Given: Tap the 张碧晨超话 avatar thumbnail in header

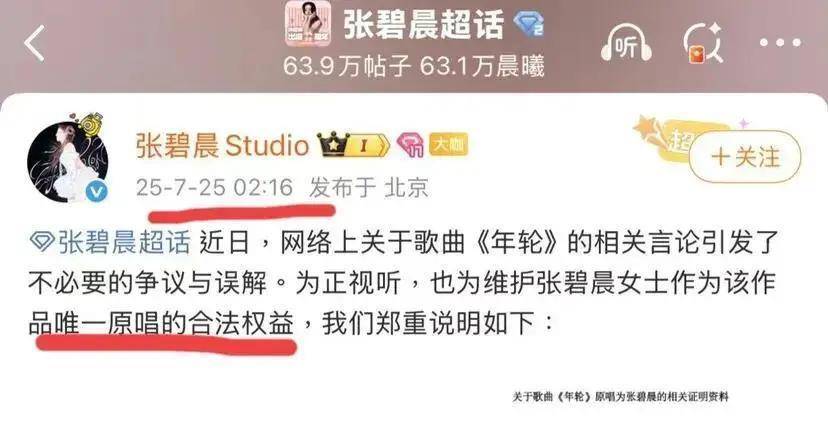Looking at the screenshot, I should [308, 24].
